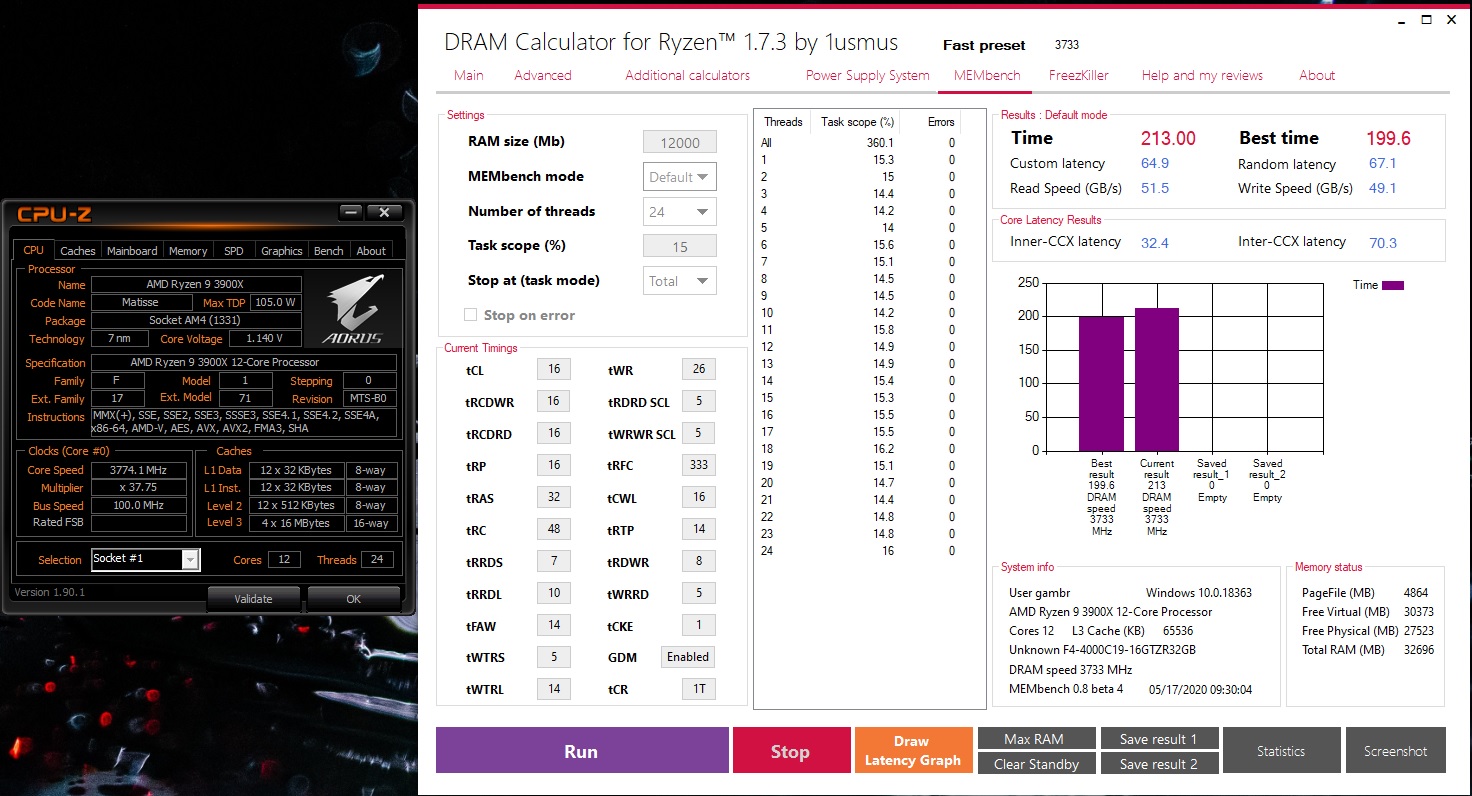Click the red Stop button
Image resolution: width=1472 pixels, height=796 pixels.
[790, 751]
